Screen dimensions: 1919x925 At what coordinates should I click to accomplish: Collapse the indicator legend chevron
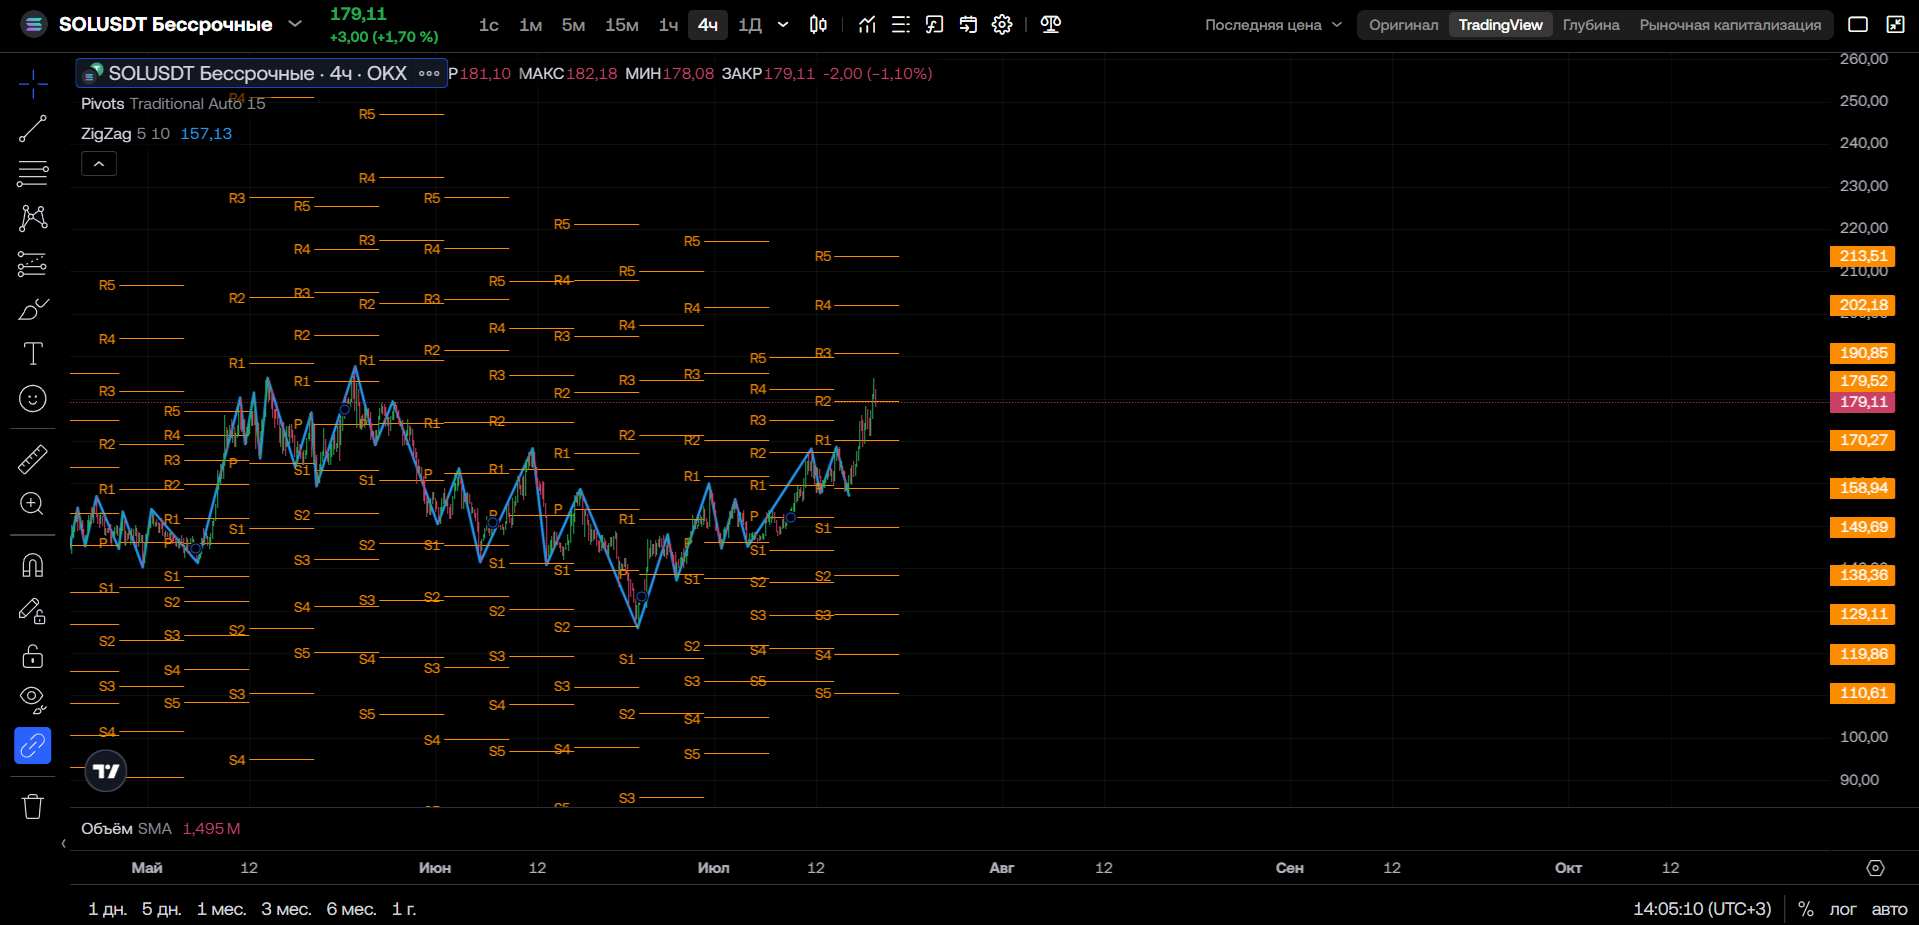click(x=99, y=164)
